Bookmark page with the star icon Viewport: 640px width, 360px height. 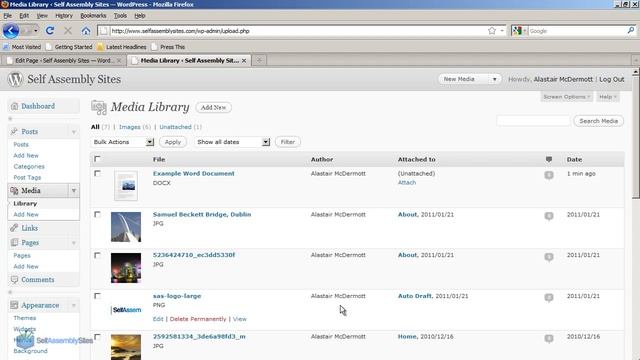(492, 31)
